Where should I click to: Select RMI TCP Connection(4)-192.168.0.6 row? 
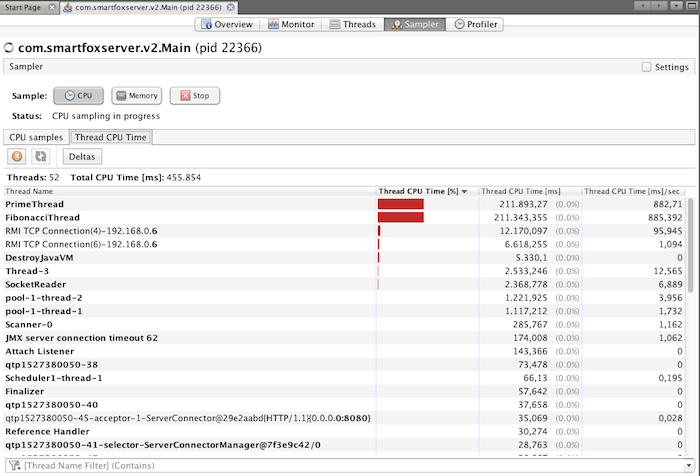[x=345, y=231]
